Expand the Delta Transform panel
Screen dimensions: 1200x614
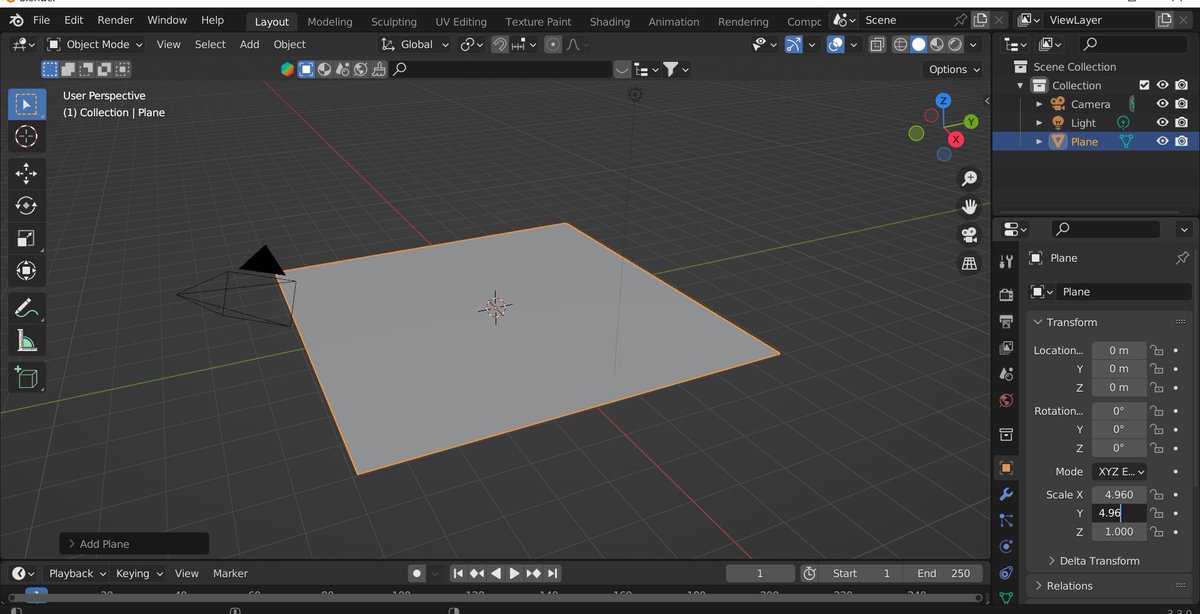click(x=1098, y=561)
